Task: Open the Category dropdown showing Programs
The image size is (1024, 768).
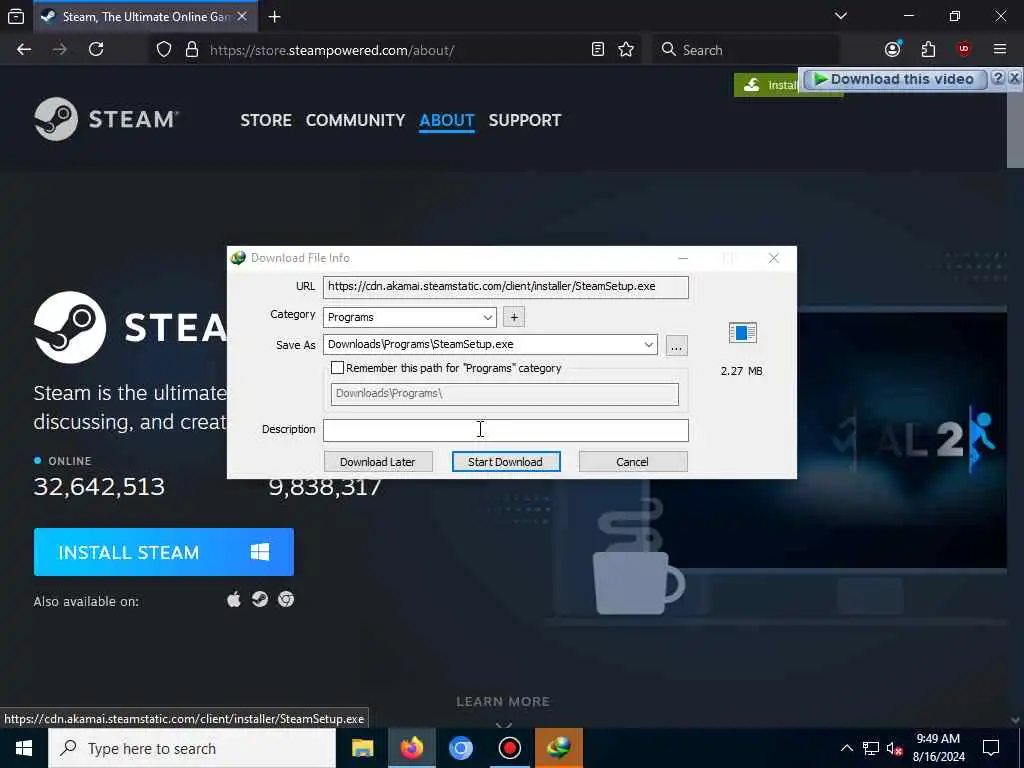Action: 409,317
